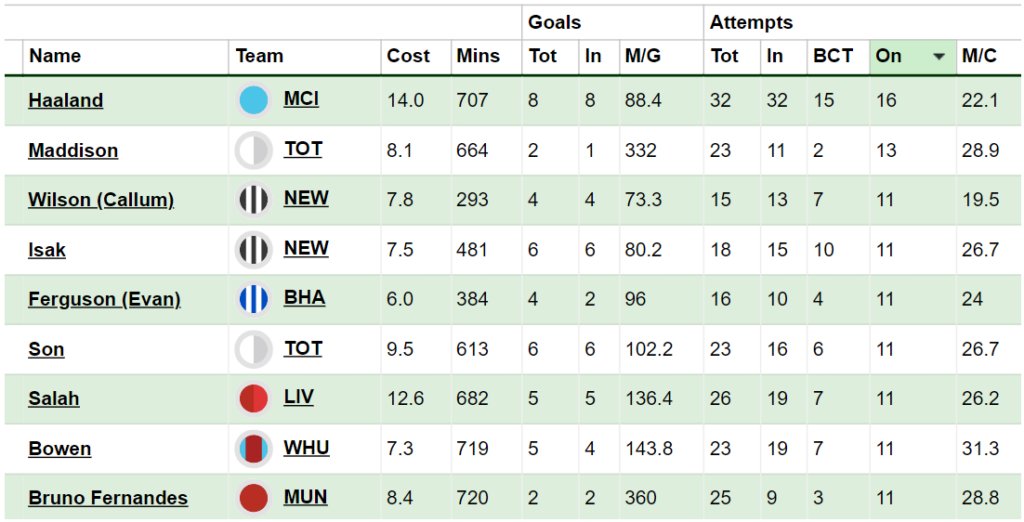Open Haaland's player link
1024x522 pixels.
(x=66, y=101)
